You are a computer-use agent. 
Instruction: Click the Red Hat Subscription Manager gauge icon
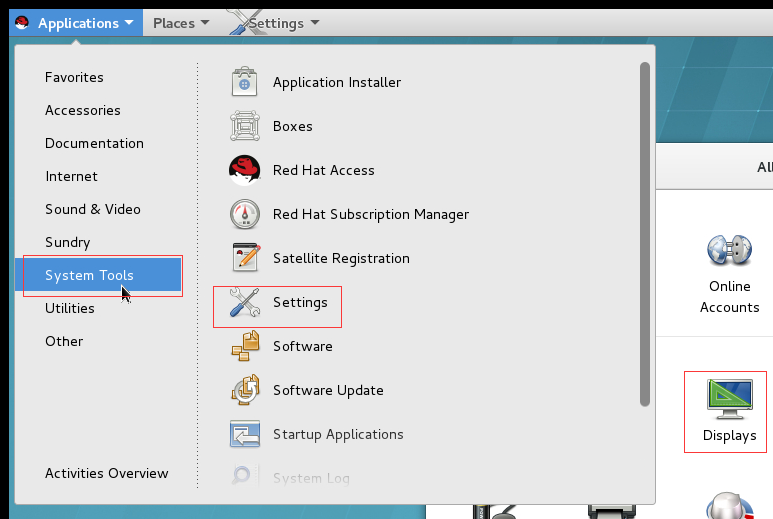click(245, 214)
